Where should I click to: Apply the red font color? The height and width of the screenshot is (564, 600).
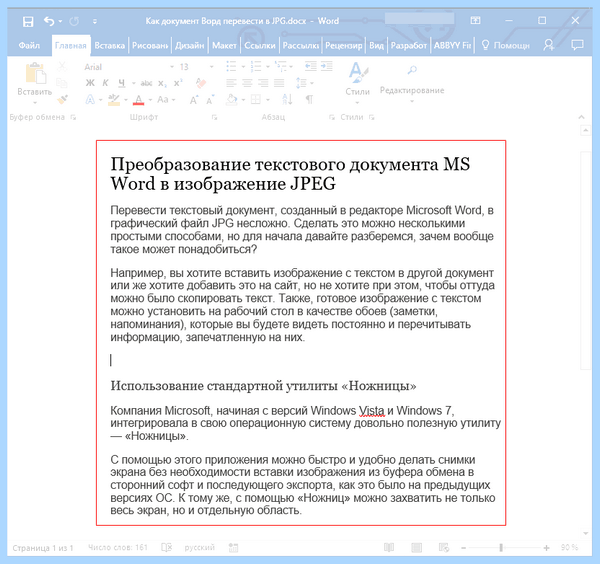coord(139,100)
